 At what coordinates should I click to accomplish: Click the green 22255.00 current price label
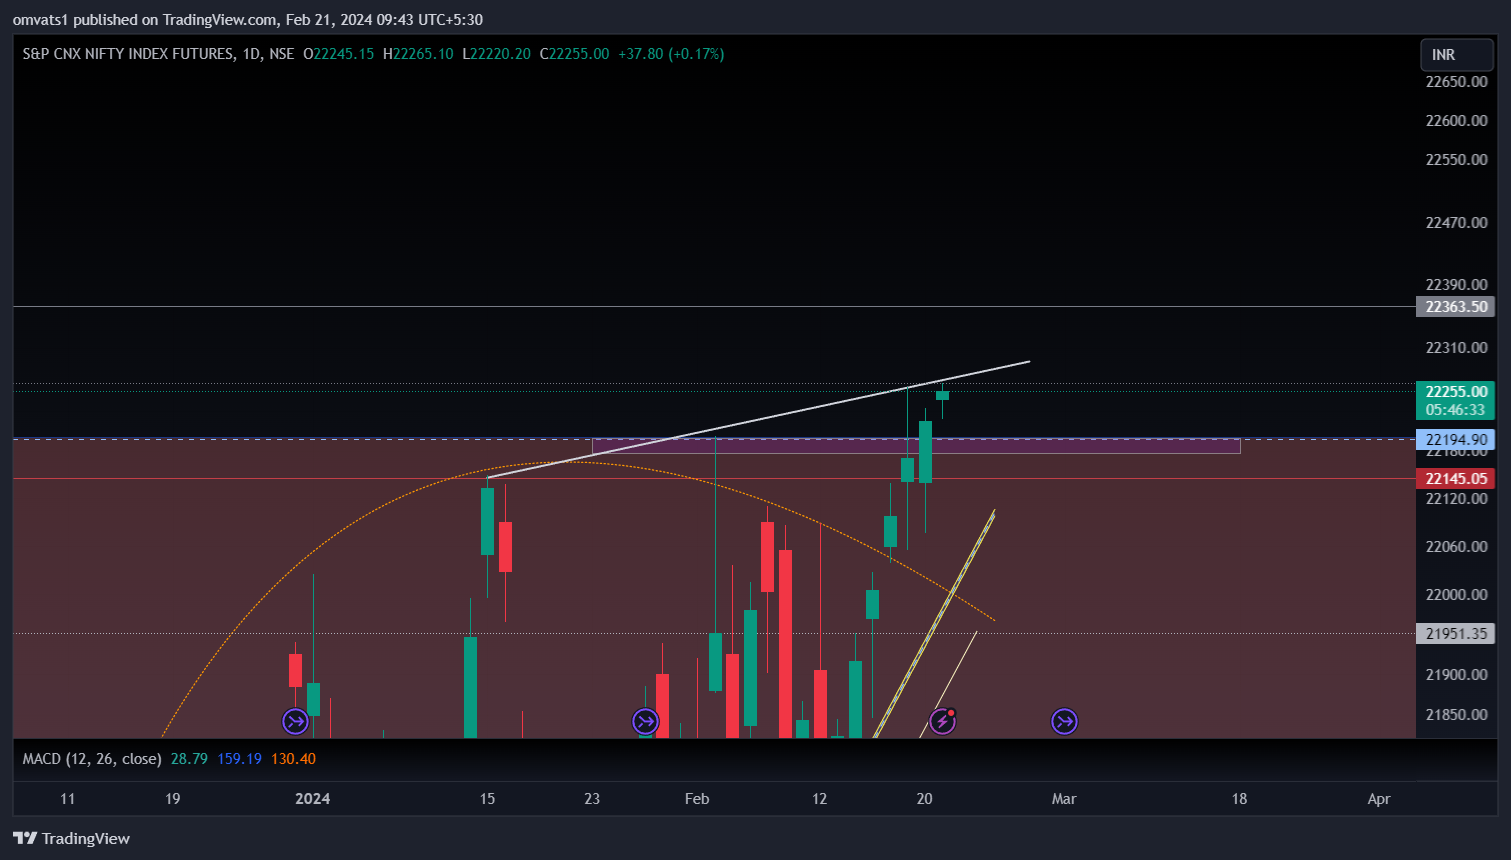1456,391
